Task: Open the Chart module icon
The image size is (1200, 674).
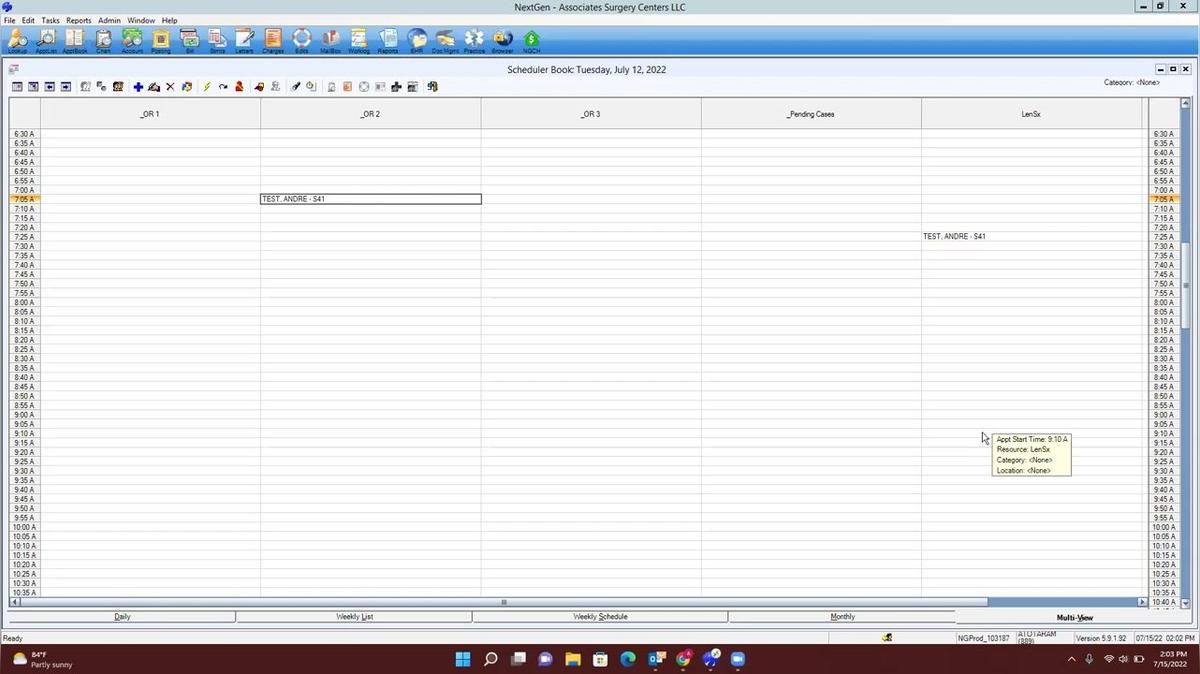Action: [x=103, y=40]
